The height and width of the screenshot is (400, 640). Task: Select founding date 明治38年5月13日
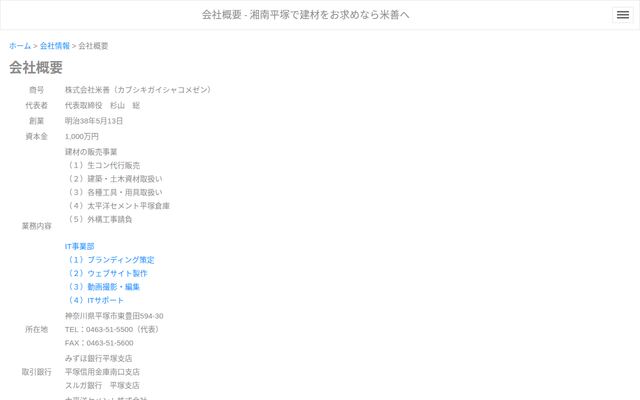[x=94, y=121]
